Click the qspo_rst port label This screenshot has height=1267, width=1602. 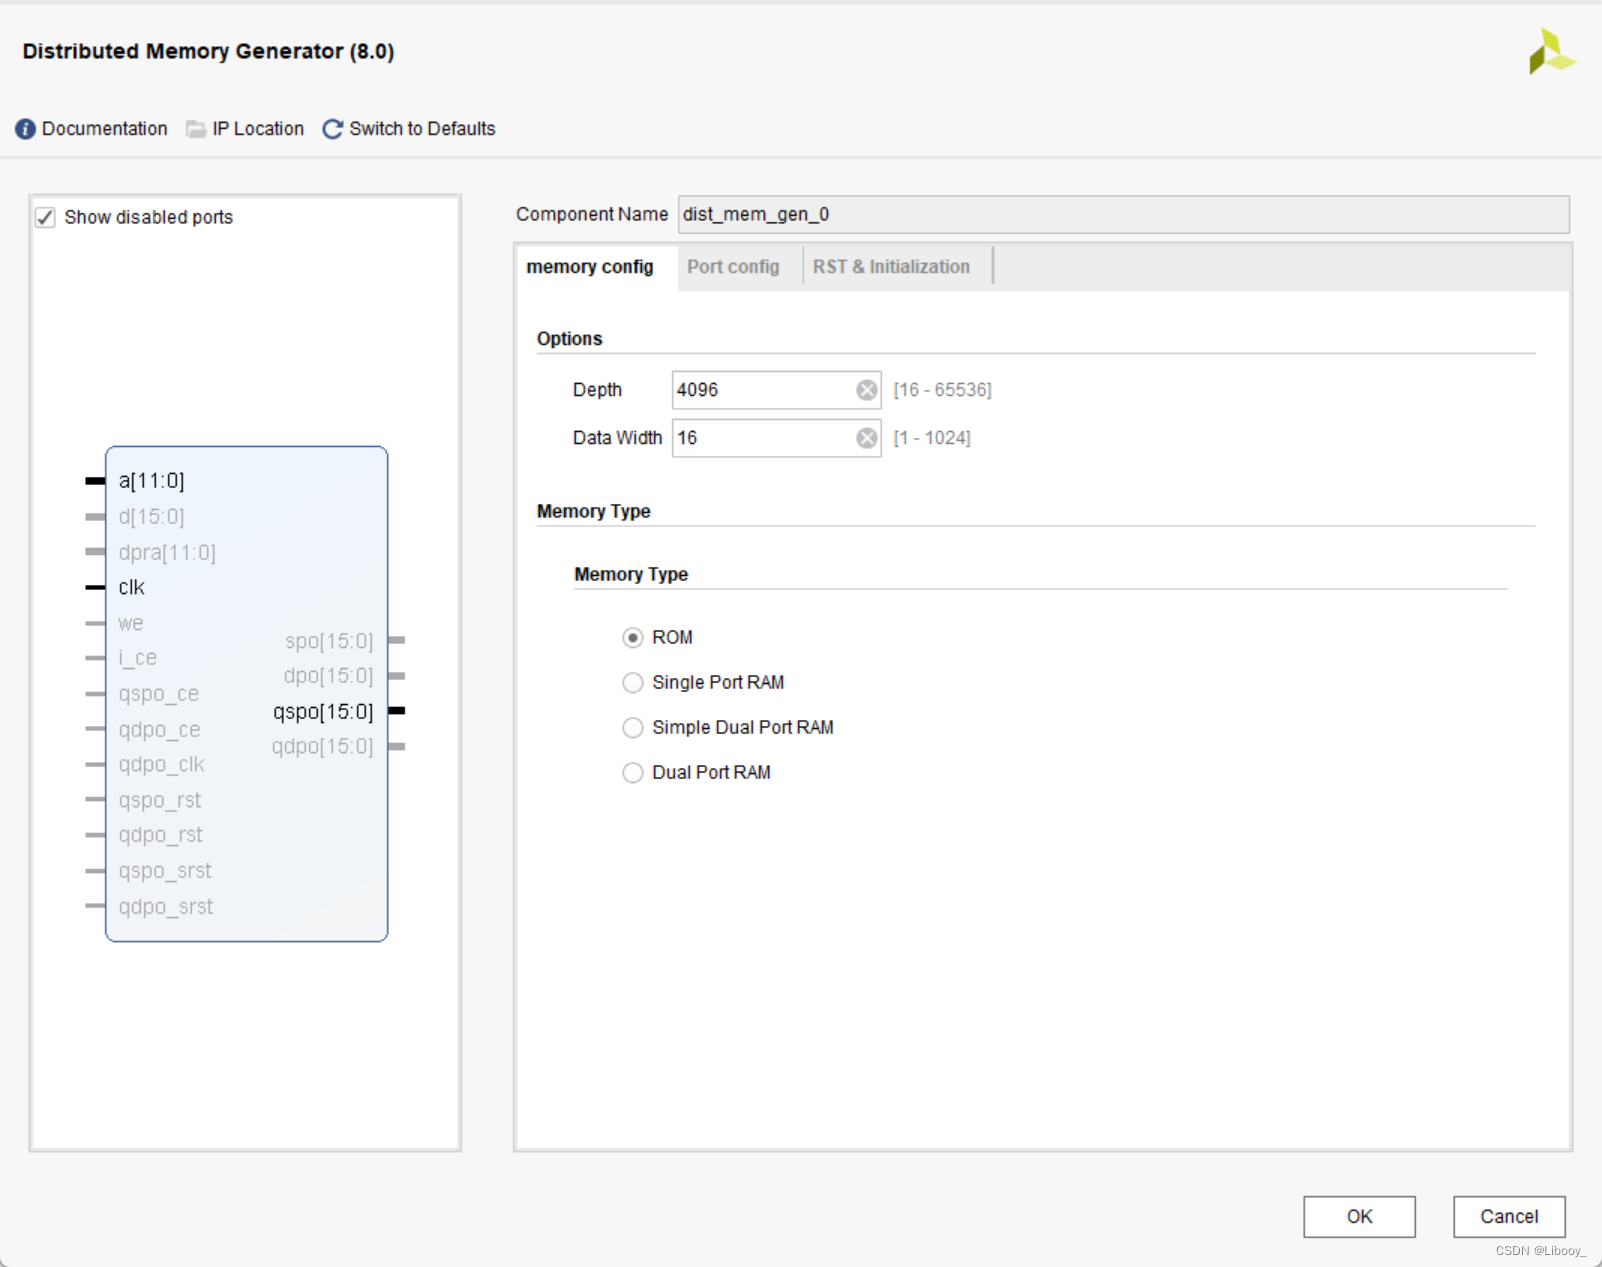pyautogui.click(x=160, y=801)
